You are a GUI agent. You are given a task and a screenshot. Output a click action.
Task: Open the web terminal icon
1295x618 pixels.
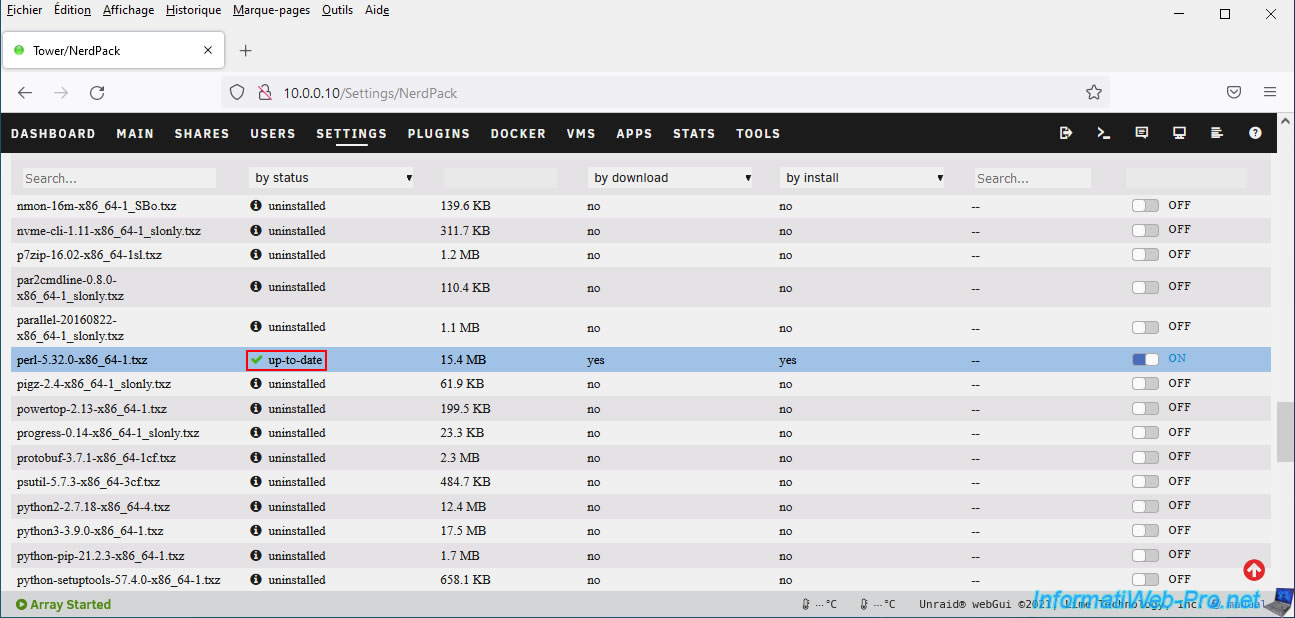point(1103,133)
